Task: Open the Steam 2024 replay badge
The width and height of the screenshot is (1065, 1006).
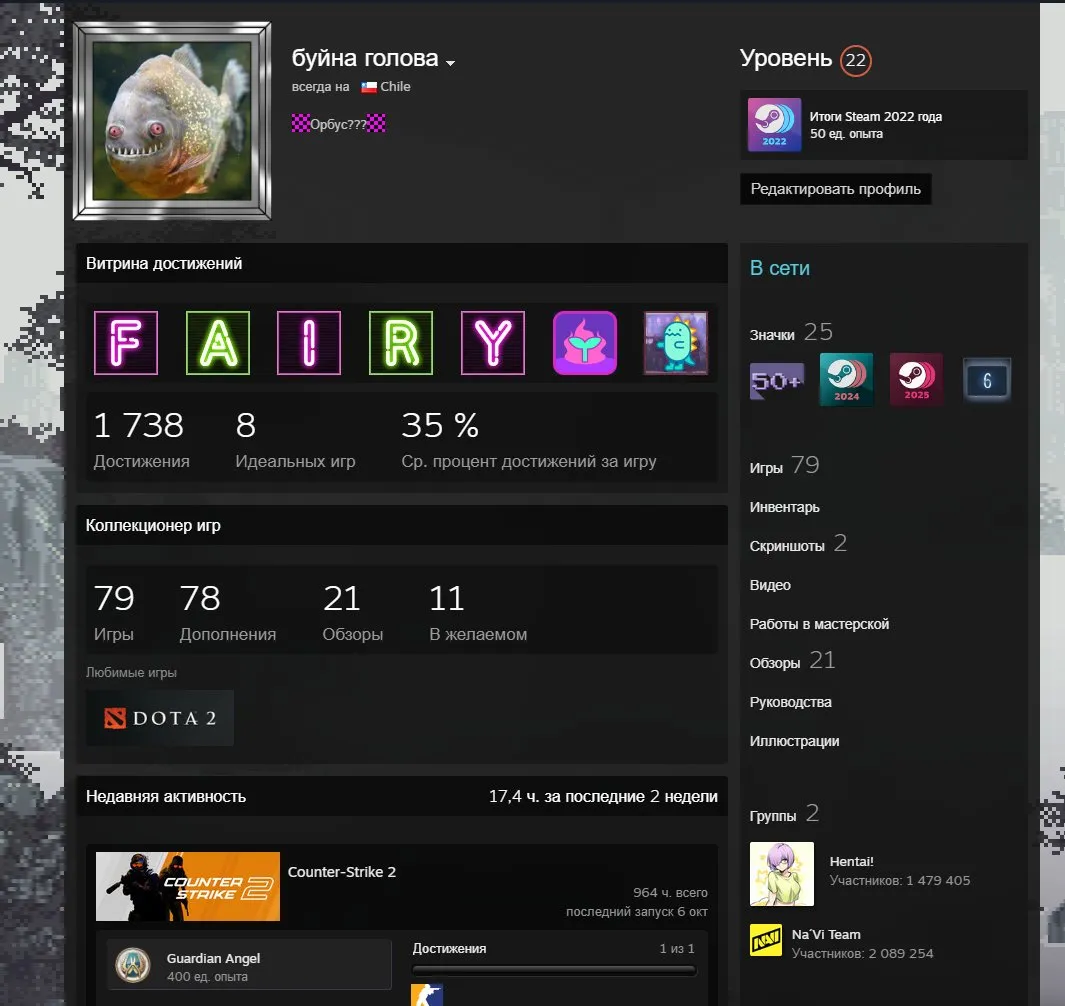Action: pos(846,380)
